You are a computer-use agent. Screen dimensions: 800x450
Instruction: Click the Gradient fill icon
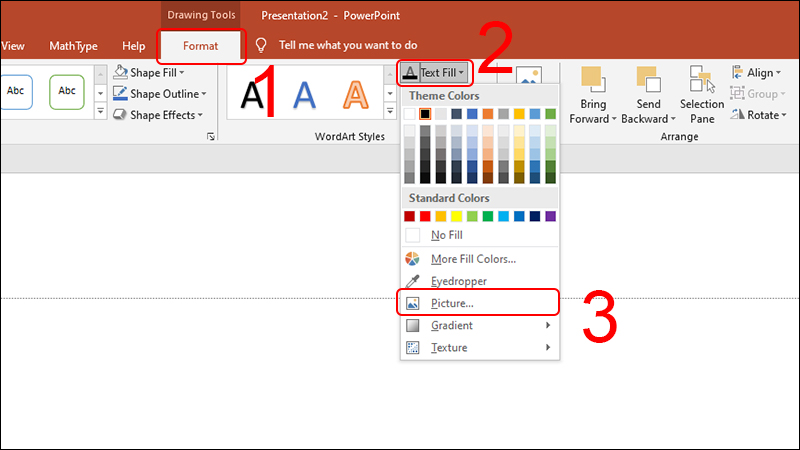coord(412,326)
